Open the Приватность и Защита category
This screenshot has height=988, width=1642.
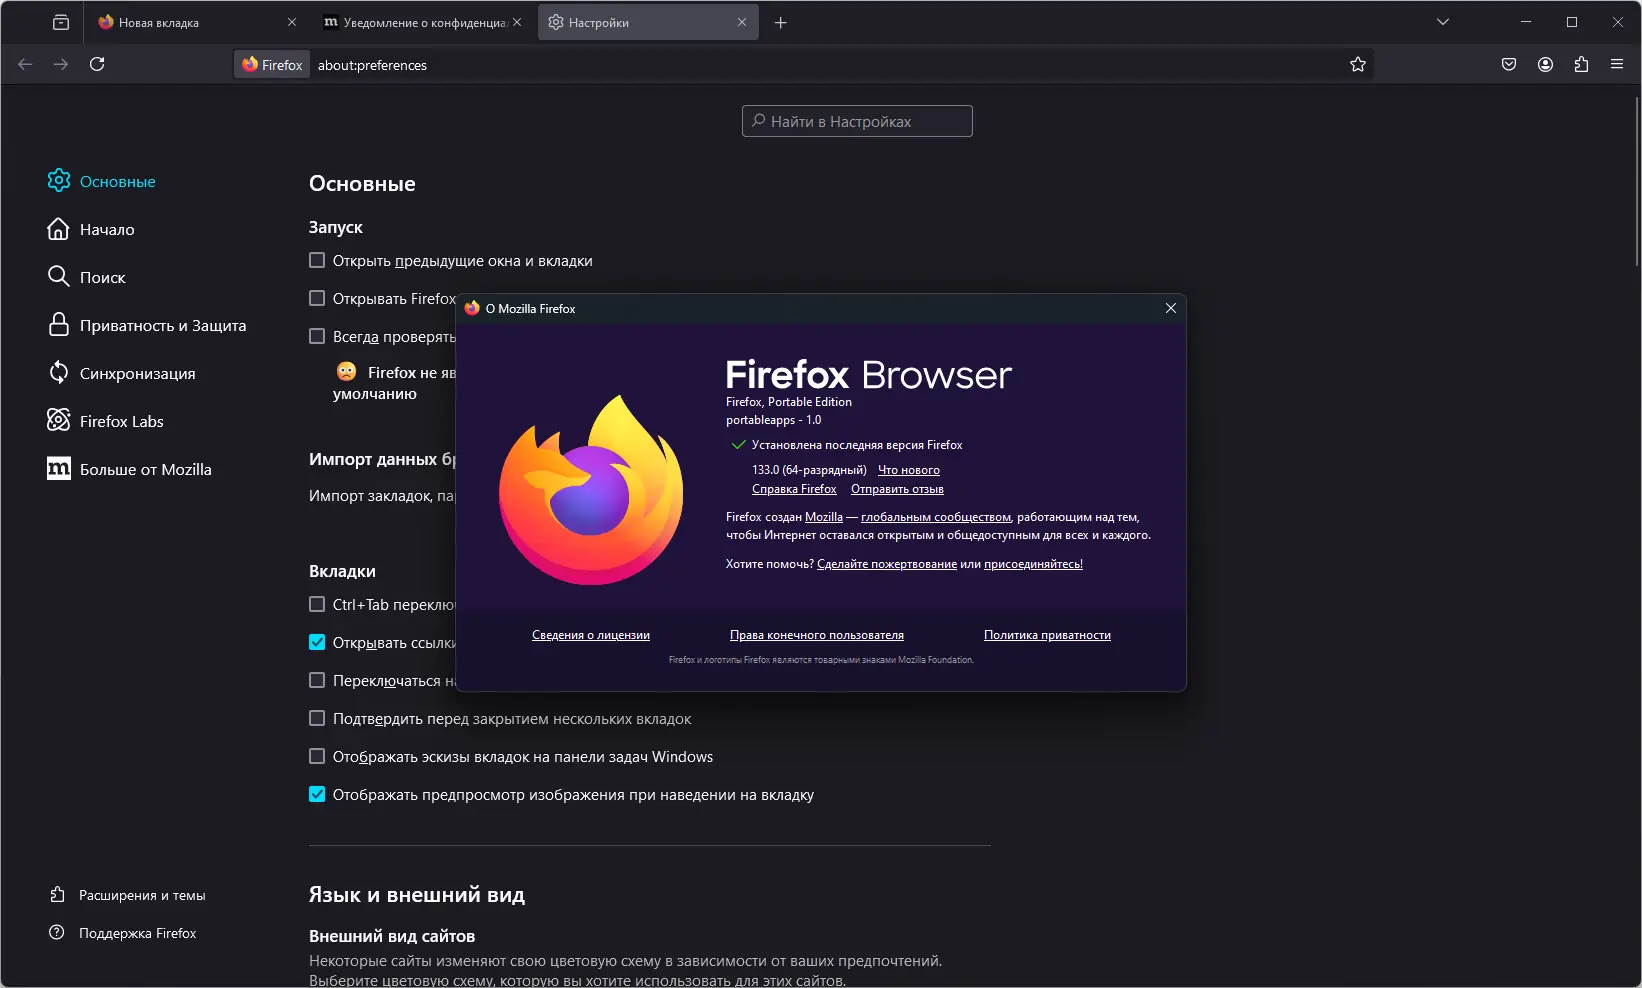point(147,325)
